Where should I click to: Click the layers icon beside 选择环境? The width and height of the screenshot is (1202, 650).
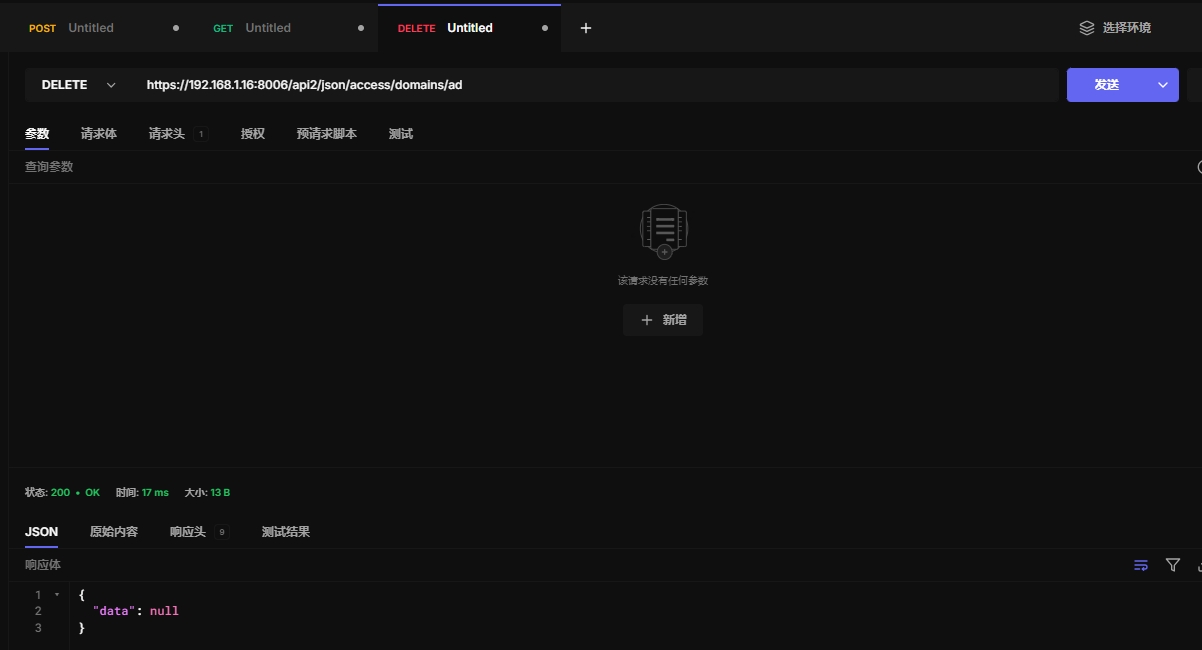tap(1086, 28)
